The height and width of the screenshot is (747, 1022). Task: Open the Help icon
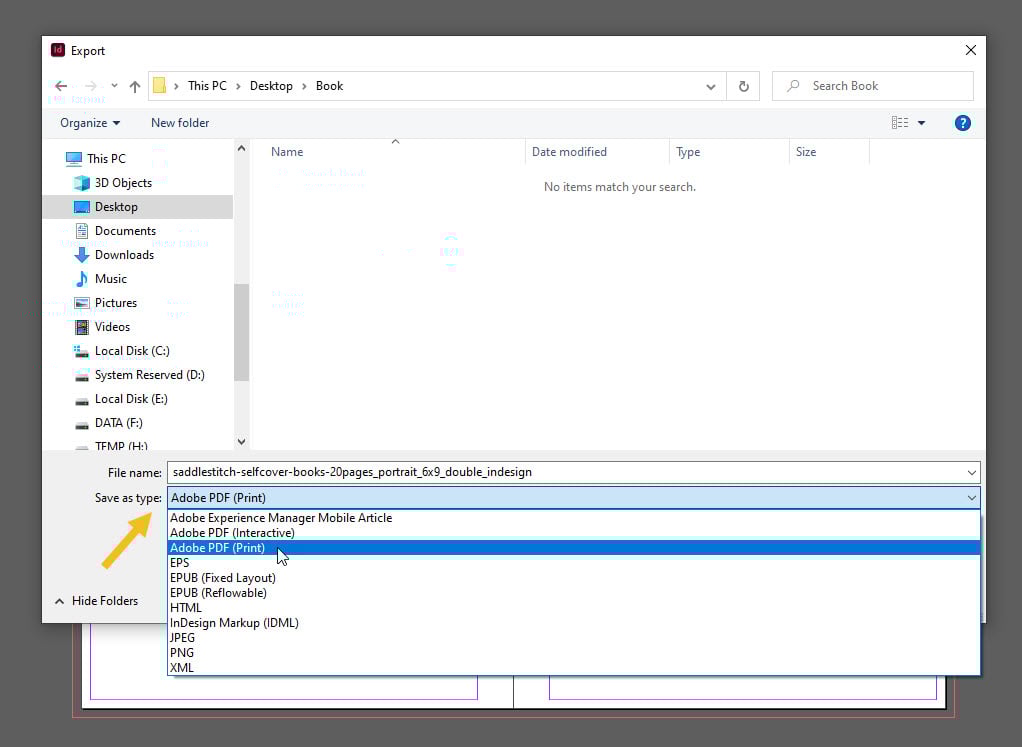pos(963,123)
